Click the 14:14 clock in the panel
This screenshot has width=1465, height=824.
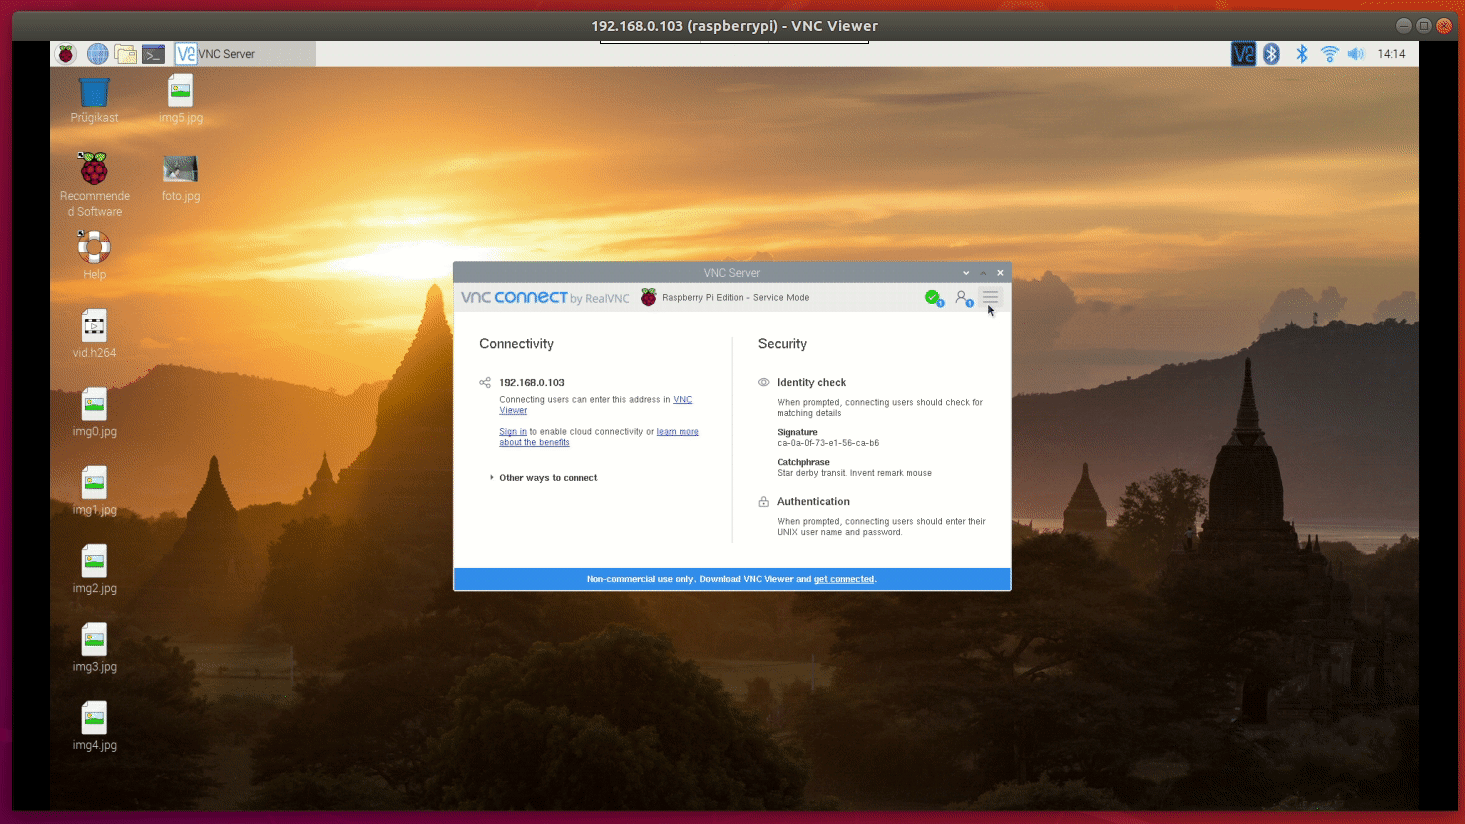(1391, 54)
